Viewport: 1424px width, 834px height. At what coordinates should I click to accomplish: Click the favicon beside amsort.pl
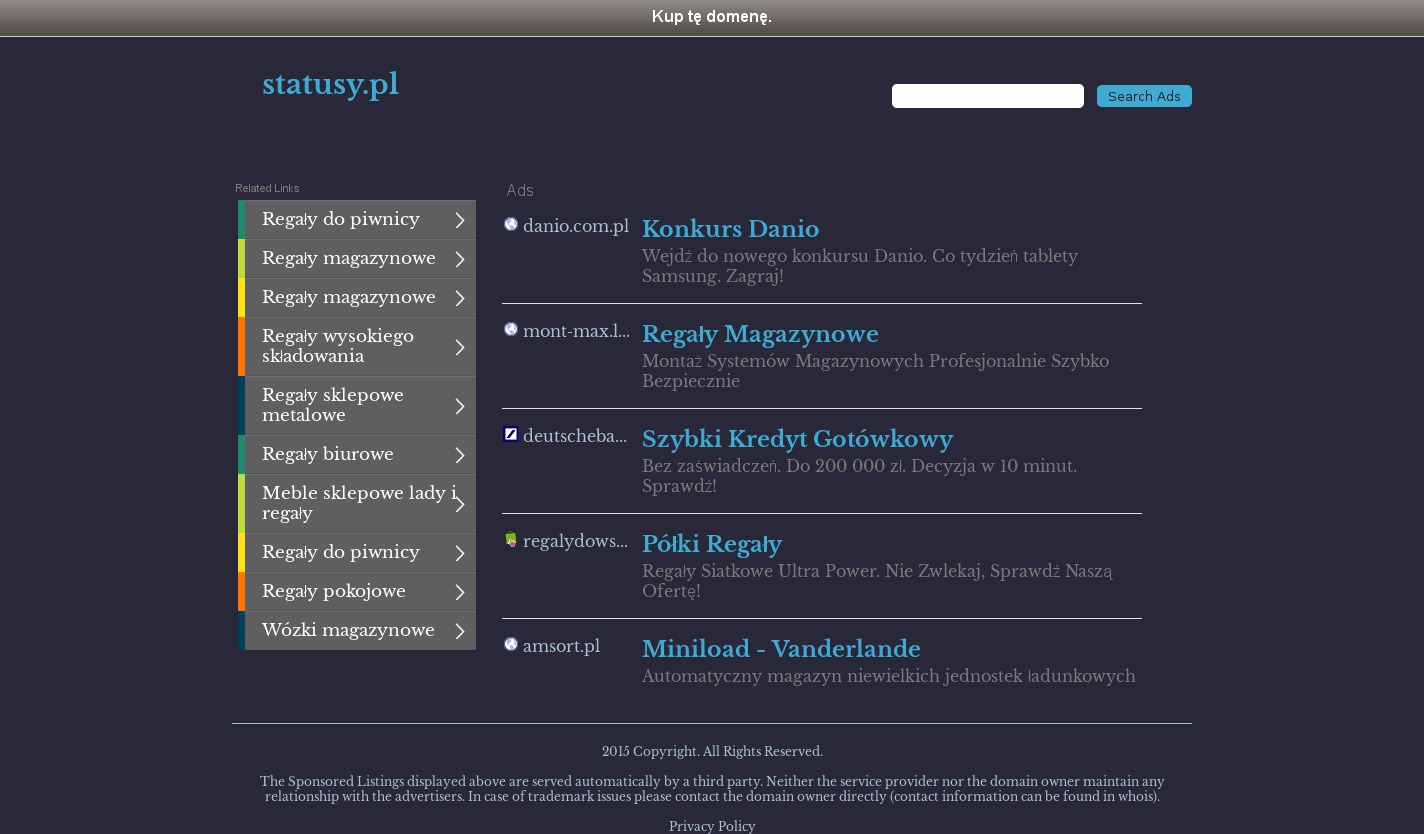coord(511,645)
